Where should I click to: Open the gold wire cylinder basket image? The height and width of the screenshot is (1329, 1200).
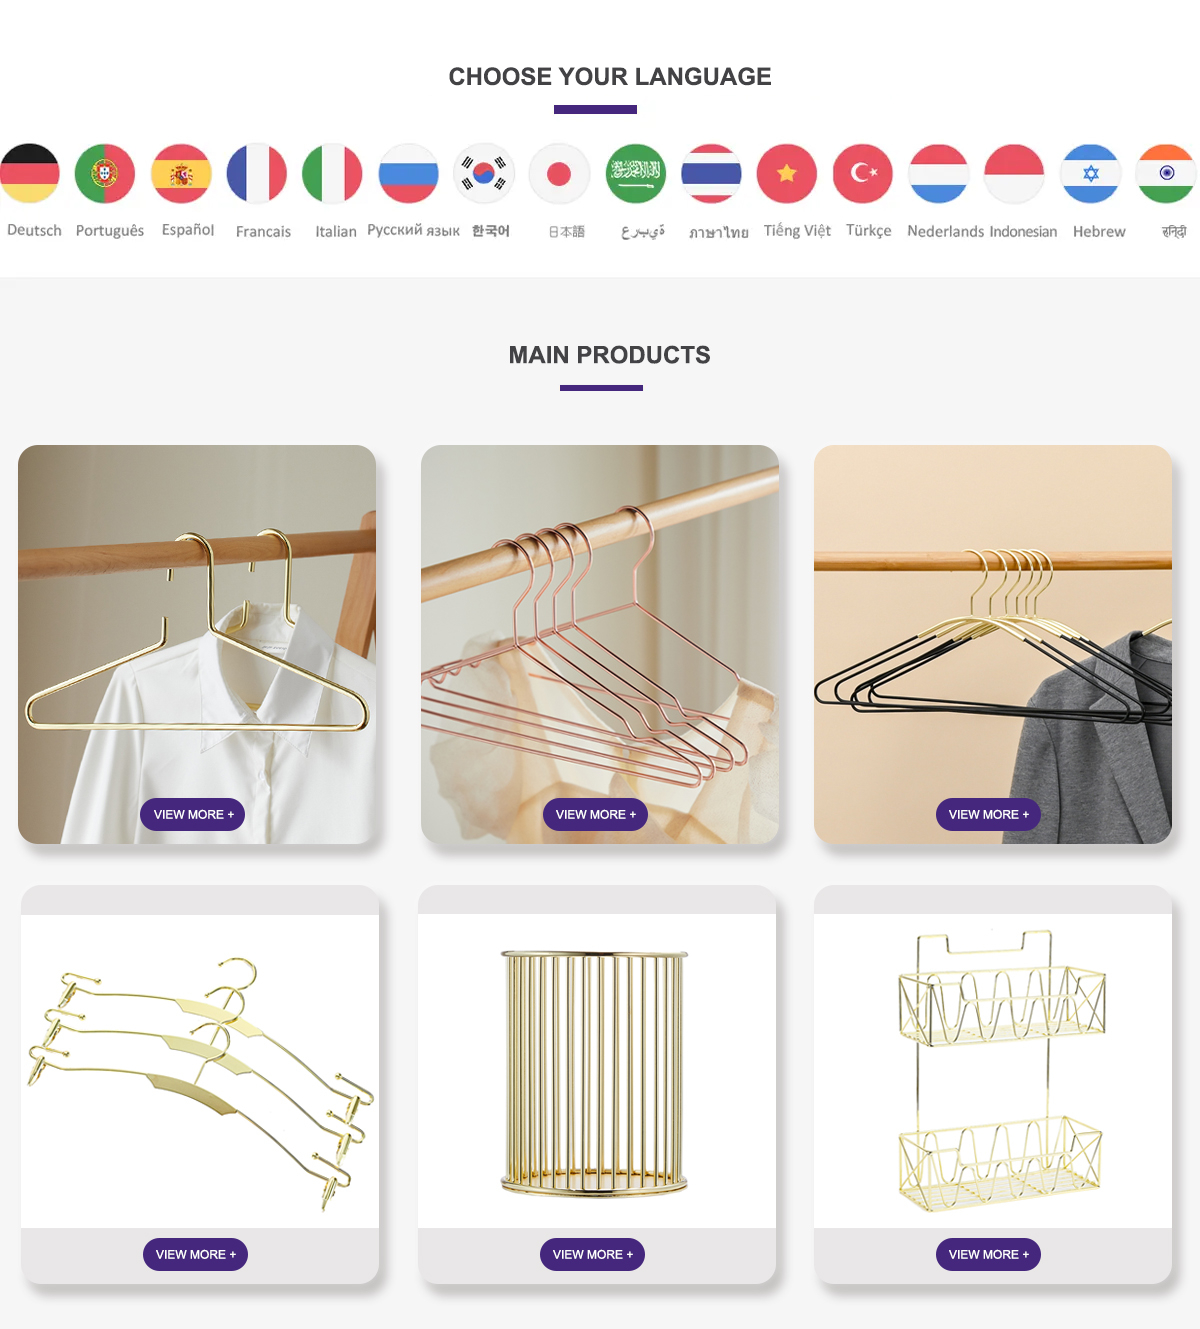tap(597, 1071)
